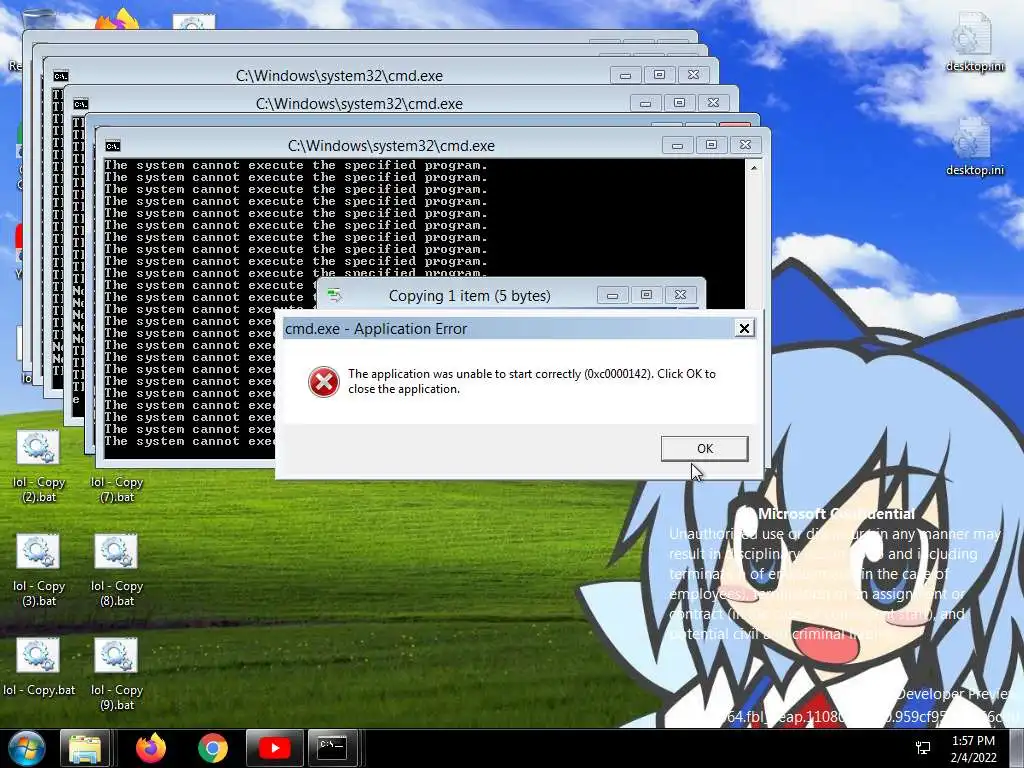Click the red error icon in the dialog

click(x=324, y=382)
